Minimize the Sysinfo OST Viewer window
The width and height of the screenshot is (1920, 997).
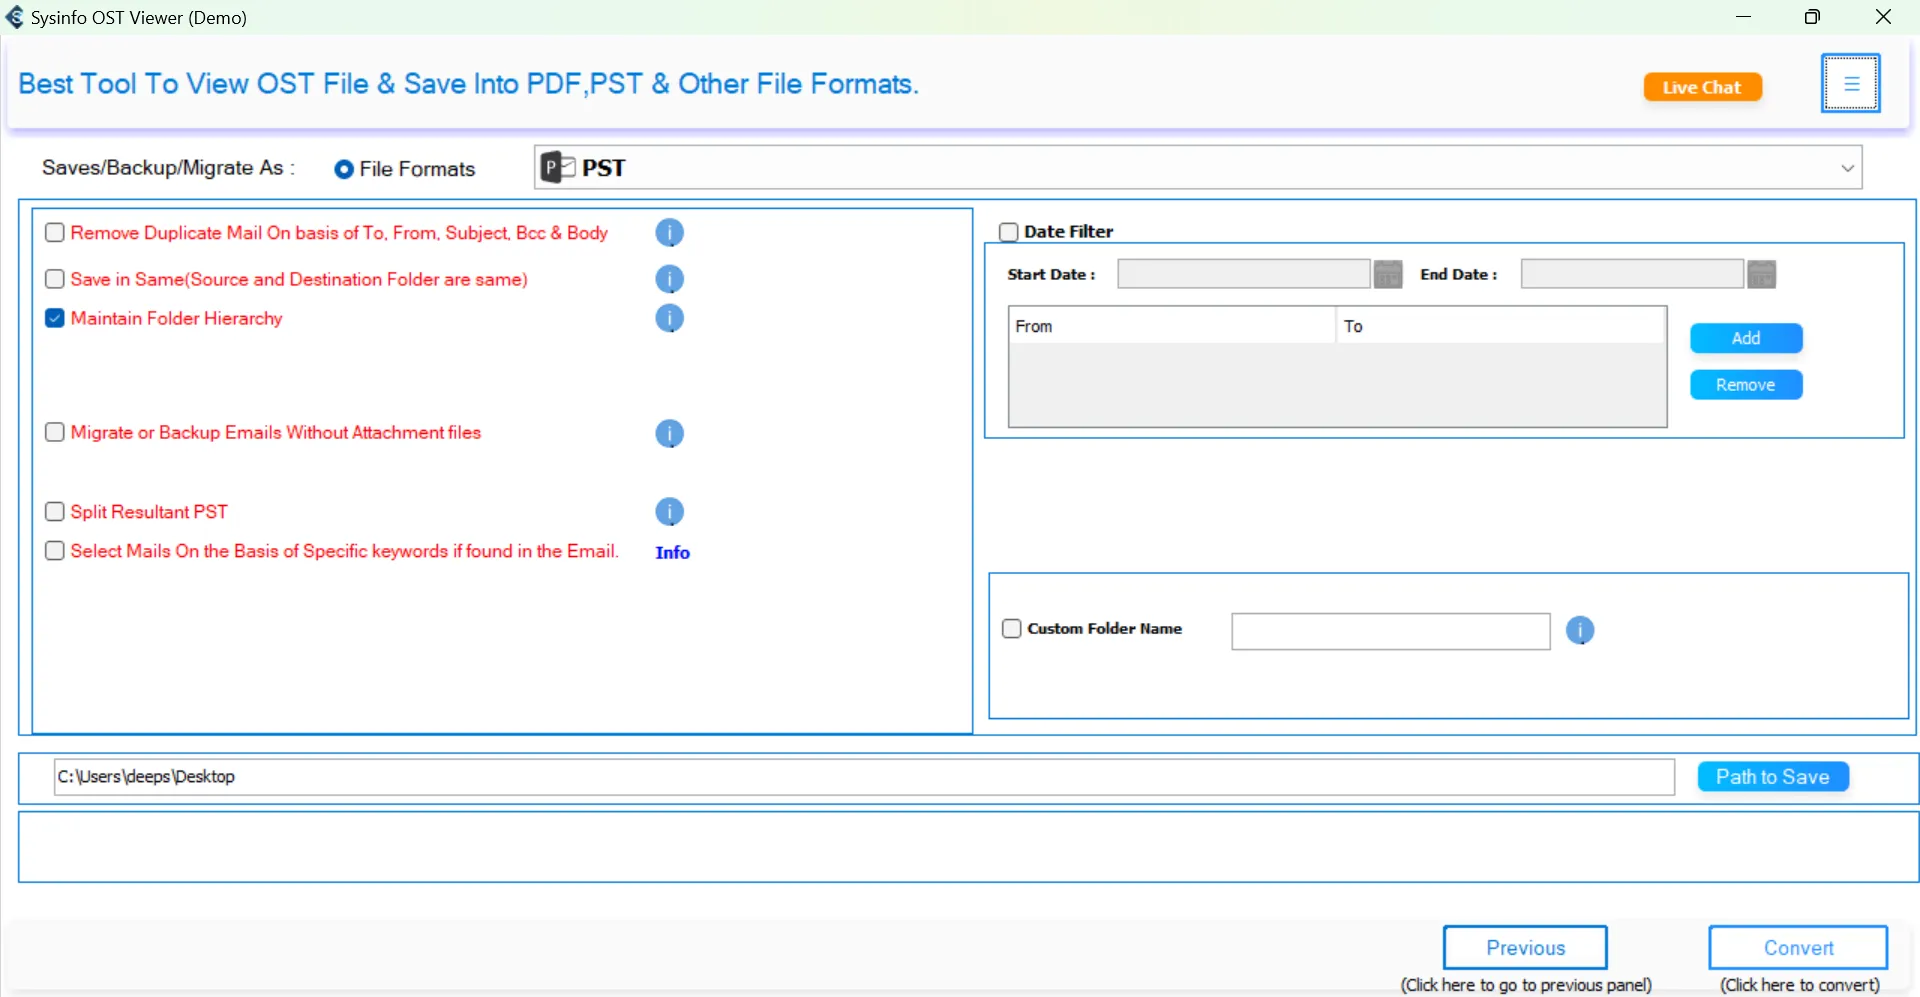point(1743,17)
